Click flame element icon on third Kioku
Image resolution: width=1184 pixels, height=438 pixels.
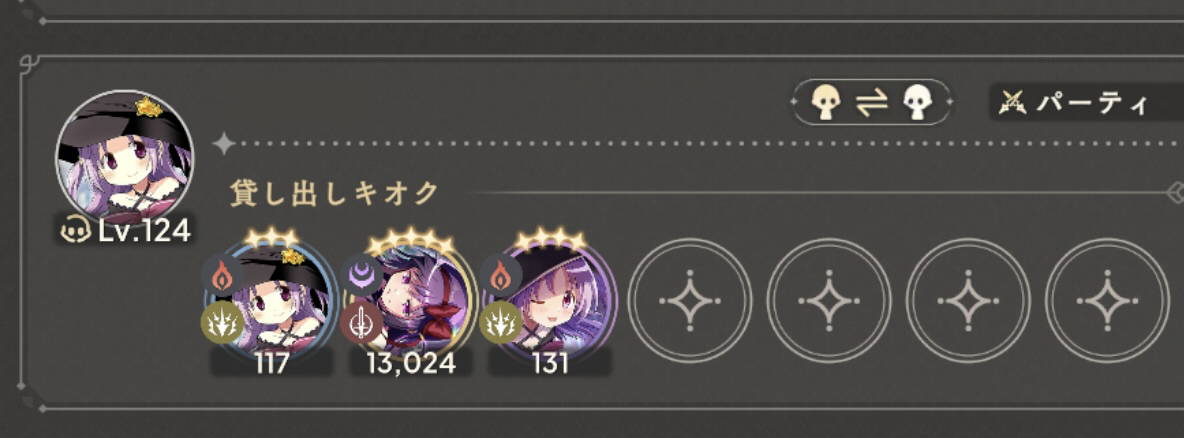tap(500, 276)
